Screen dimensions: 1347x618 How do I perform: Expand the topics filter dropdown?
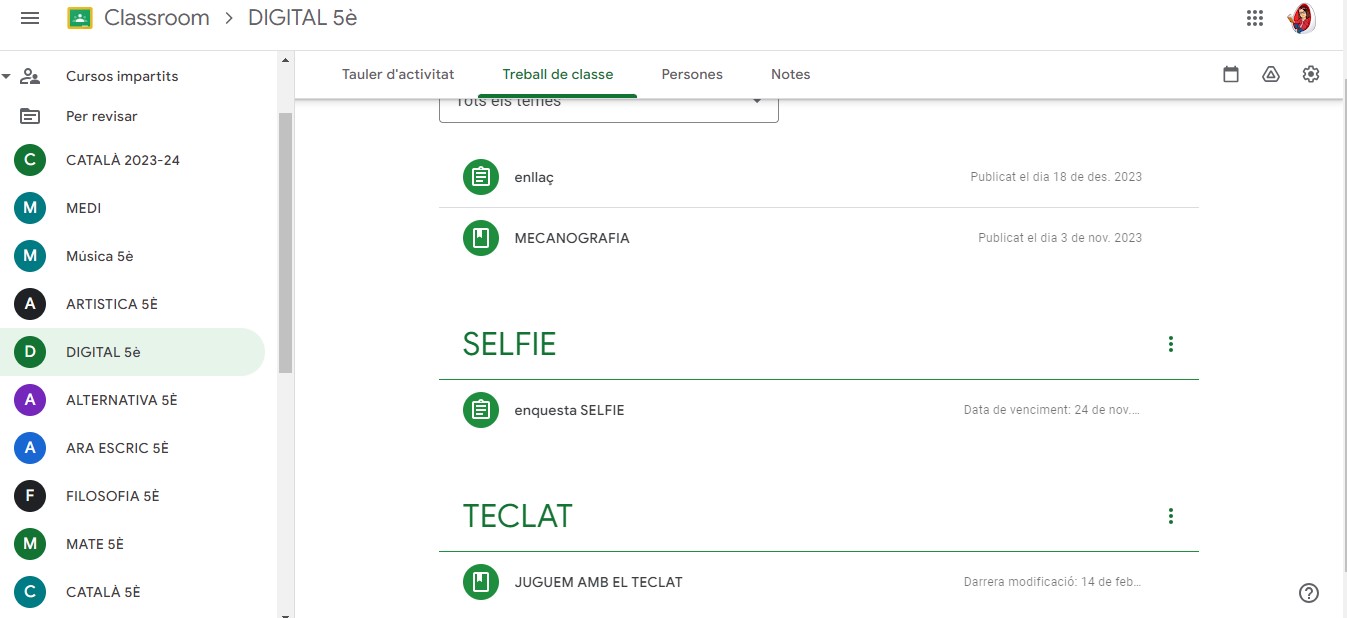757,102
